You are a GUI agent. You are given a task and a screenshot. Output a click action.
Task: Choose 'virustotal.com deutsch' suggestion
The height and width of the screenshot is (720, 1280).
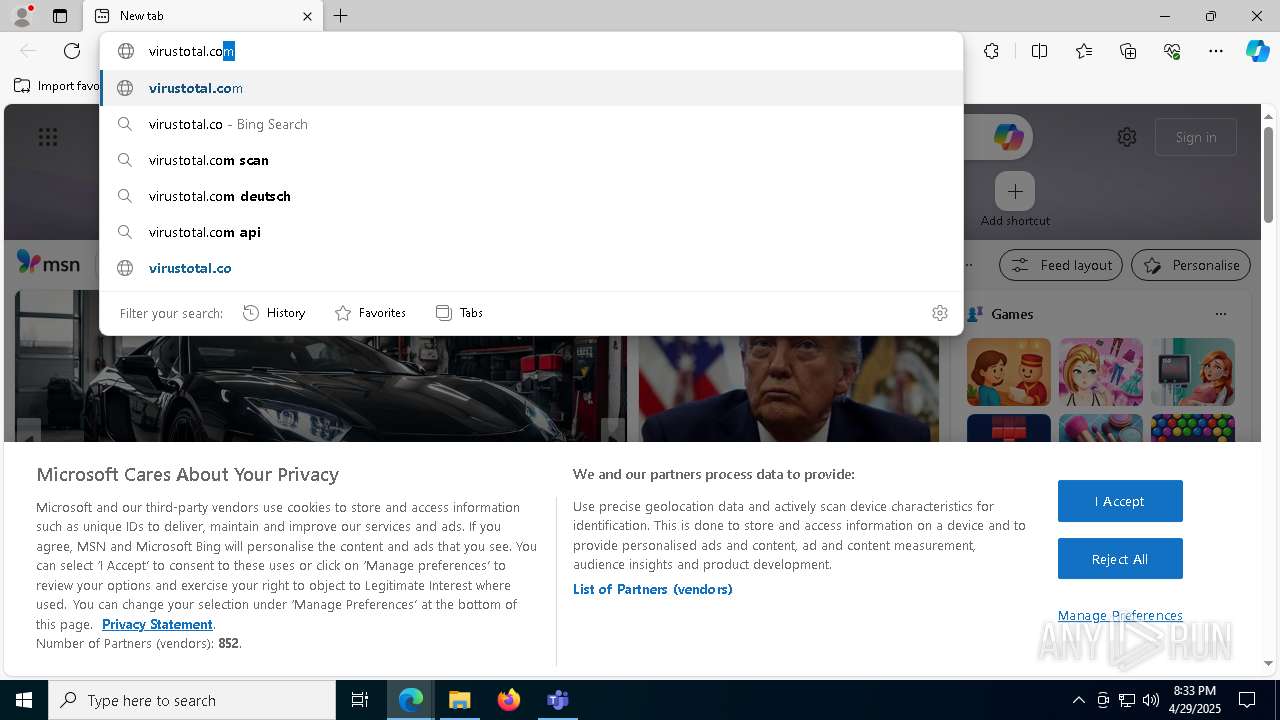[531, 196]
